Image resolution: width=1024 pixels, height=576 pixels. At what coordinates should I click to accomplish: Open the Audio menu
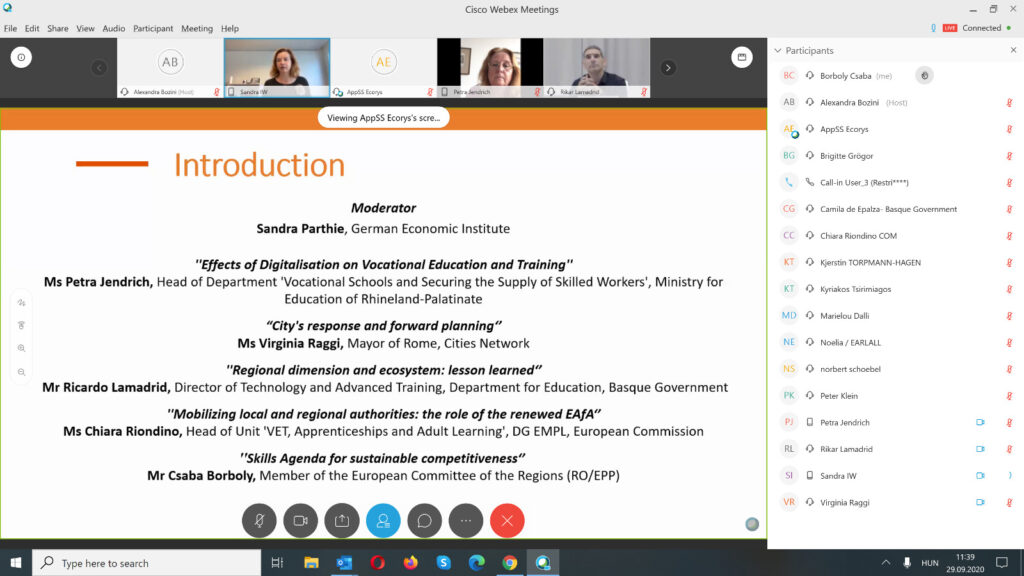pos(114,28)
